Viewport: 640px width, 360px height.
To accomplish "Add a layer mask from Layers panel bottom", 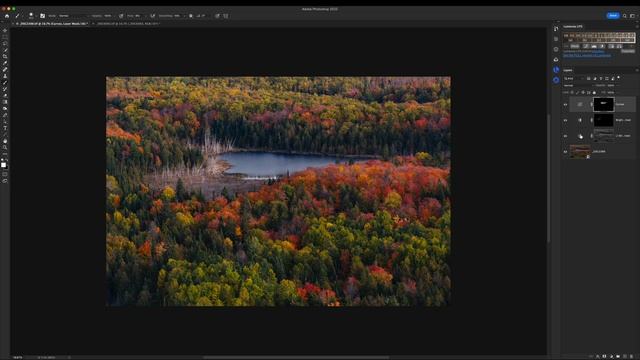I will coord(604,356).
